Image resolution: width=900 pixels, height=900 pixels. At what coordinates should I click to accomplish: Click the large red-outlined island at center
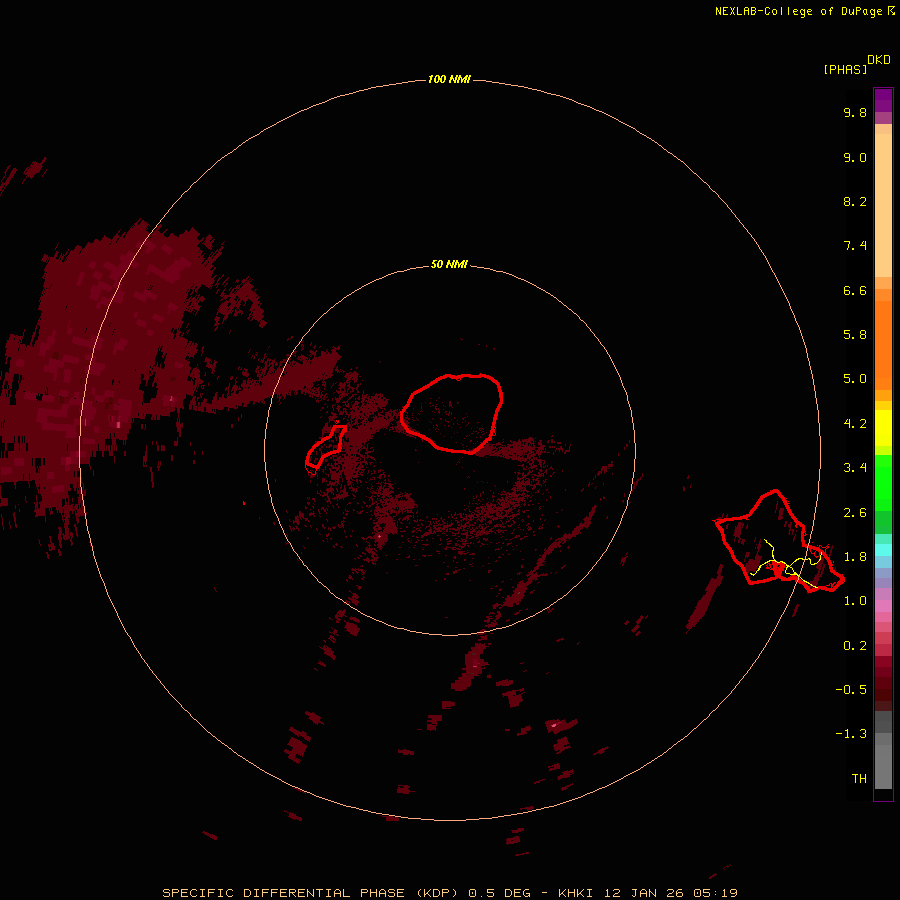pos(452,414)
